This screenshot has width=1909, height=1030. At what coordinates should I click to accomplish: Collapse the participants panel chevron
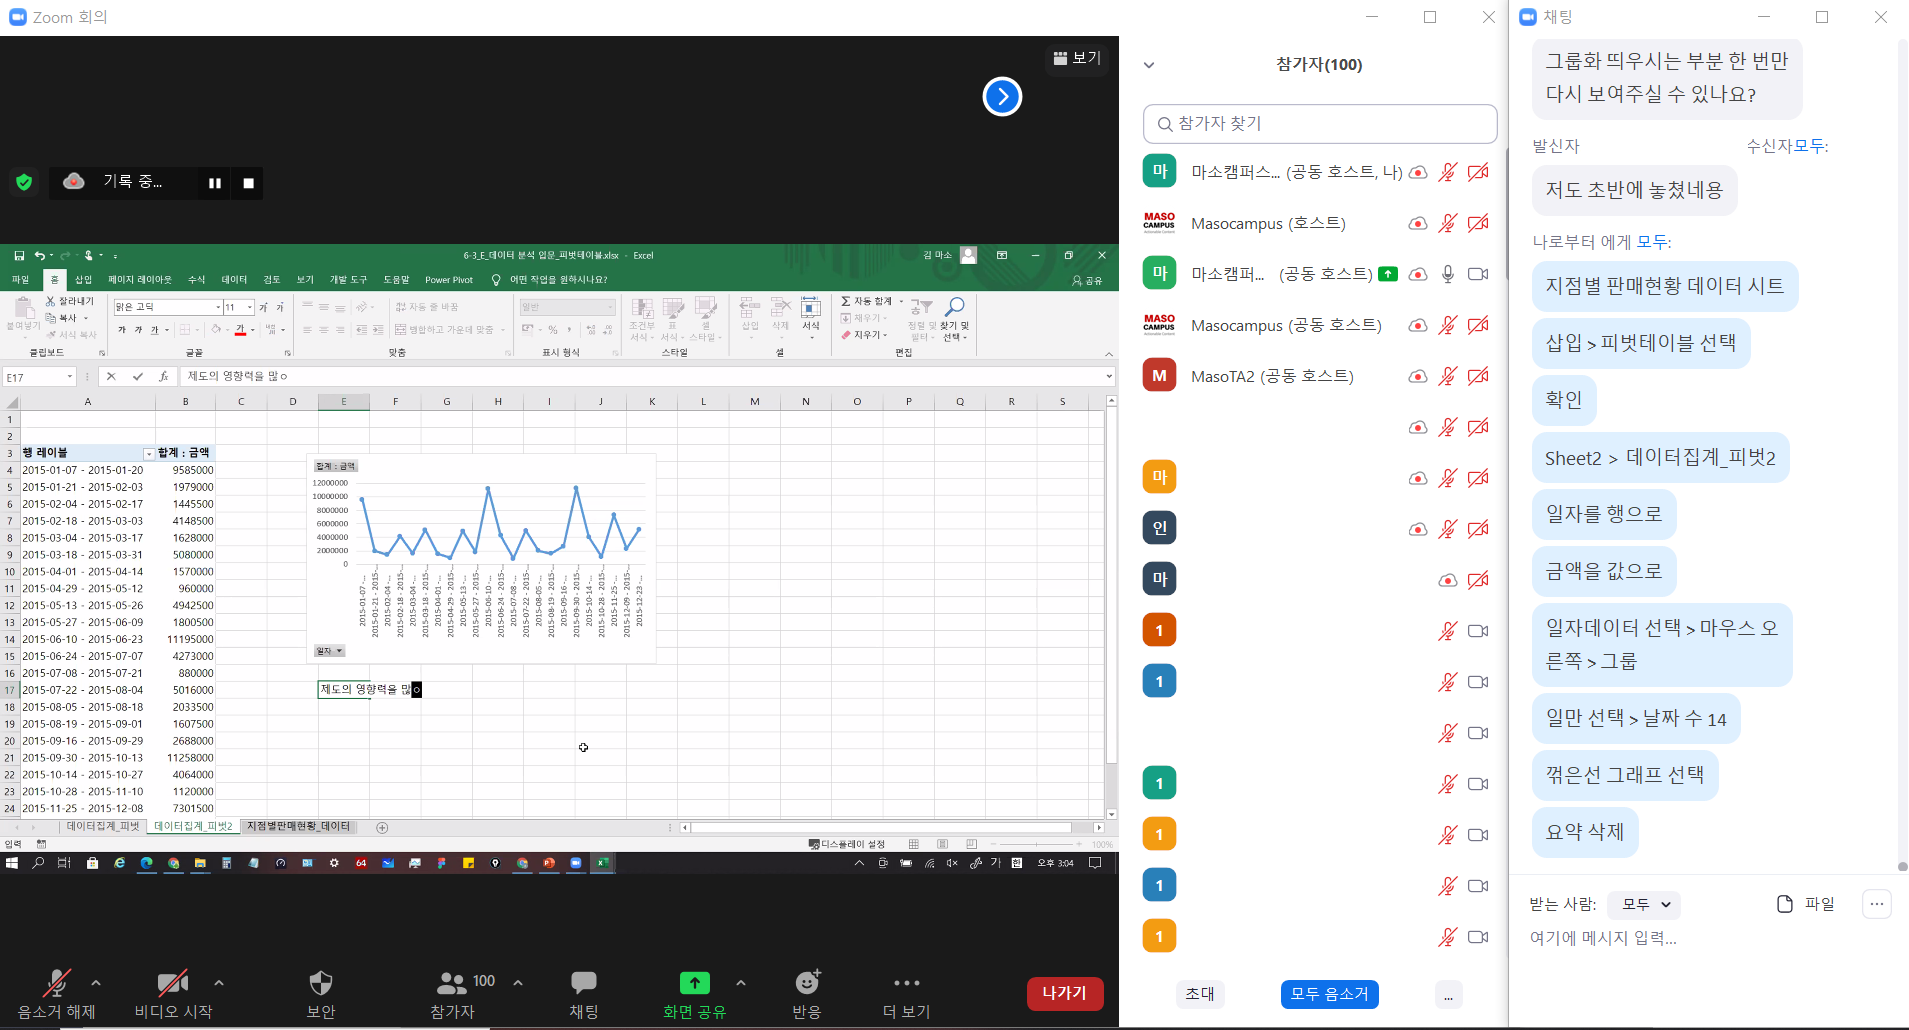[x=1149, y=65]
